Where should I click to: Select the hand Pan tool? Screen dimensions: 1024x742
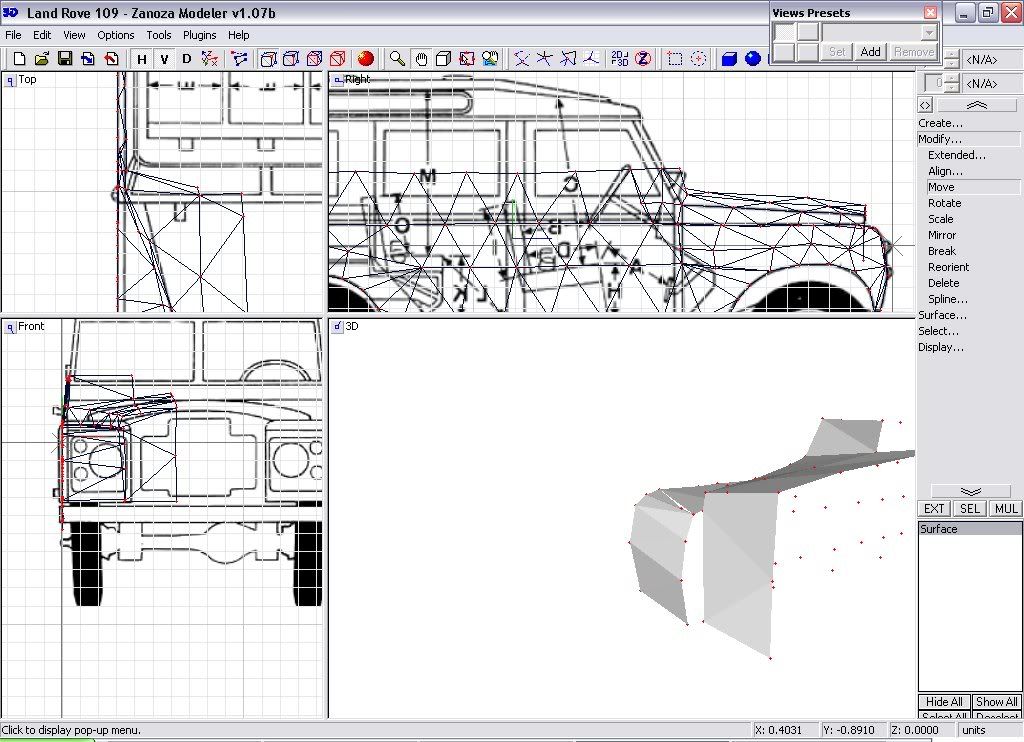point(421,59)
